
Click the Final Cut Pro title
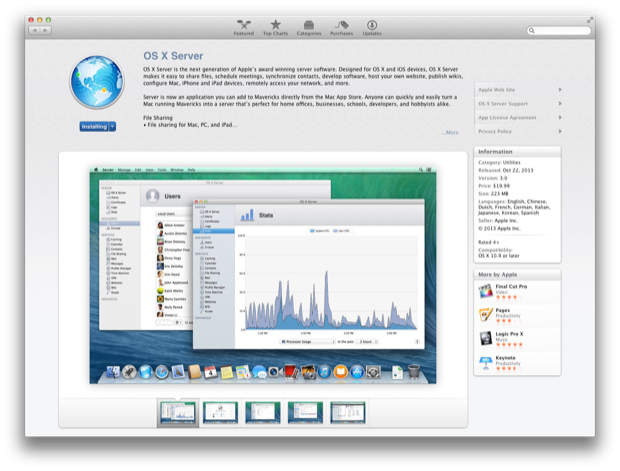pyautogui.click(x=511, y=286)
